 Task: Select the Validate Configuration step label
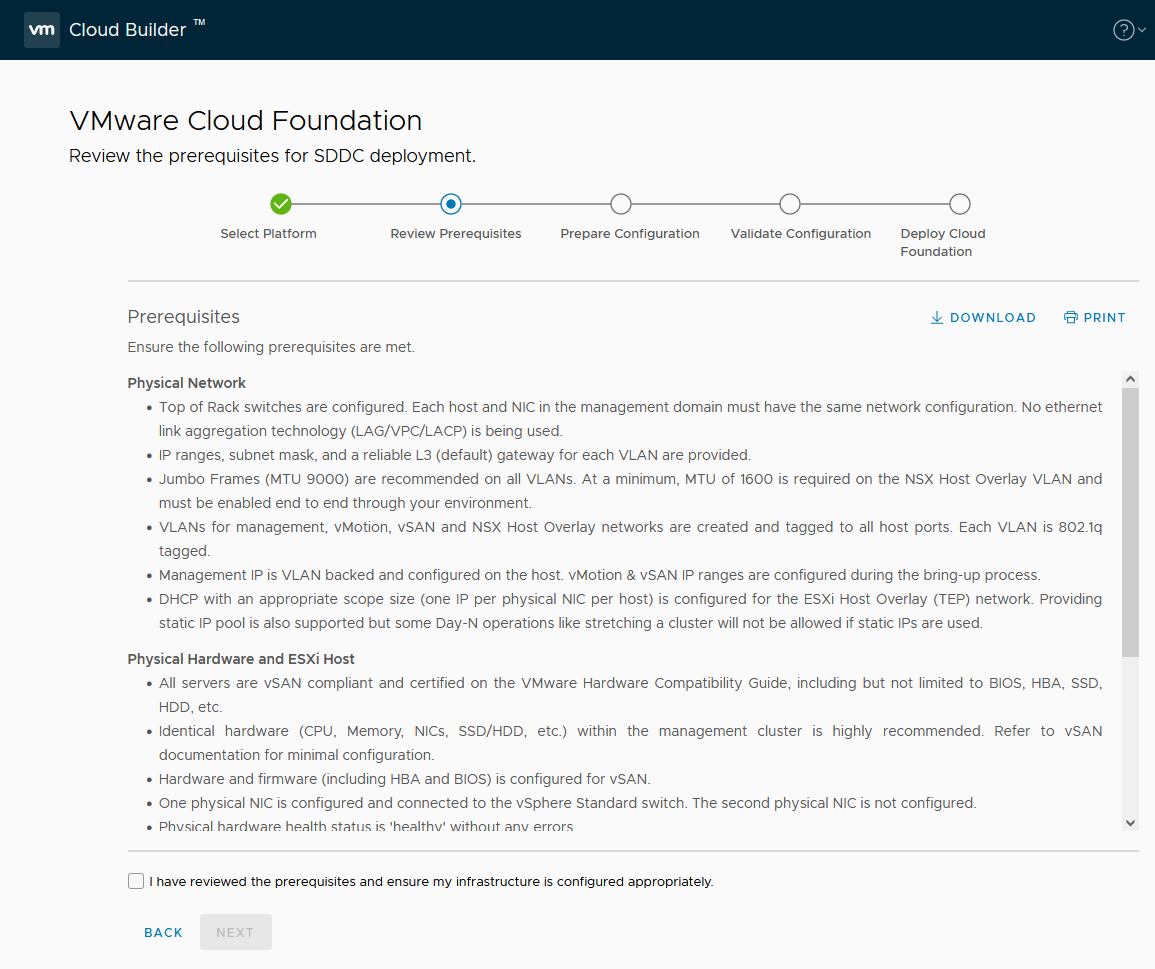pos(800,233)
